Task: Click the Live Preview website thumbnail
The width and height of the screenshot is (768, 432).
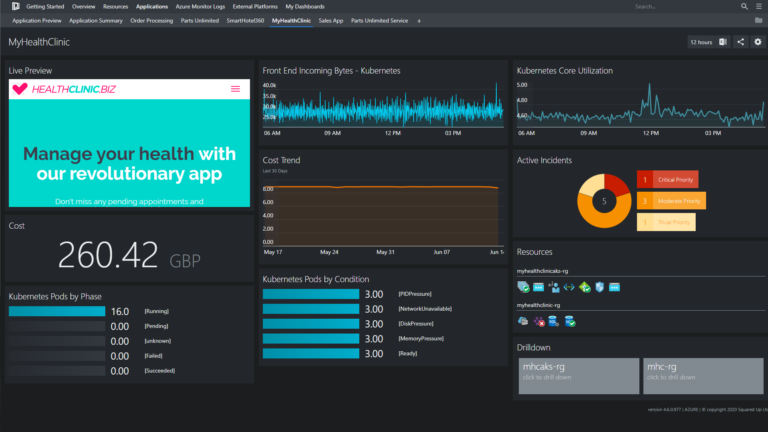Action: pyautogui.click(x=129, y=143)
